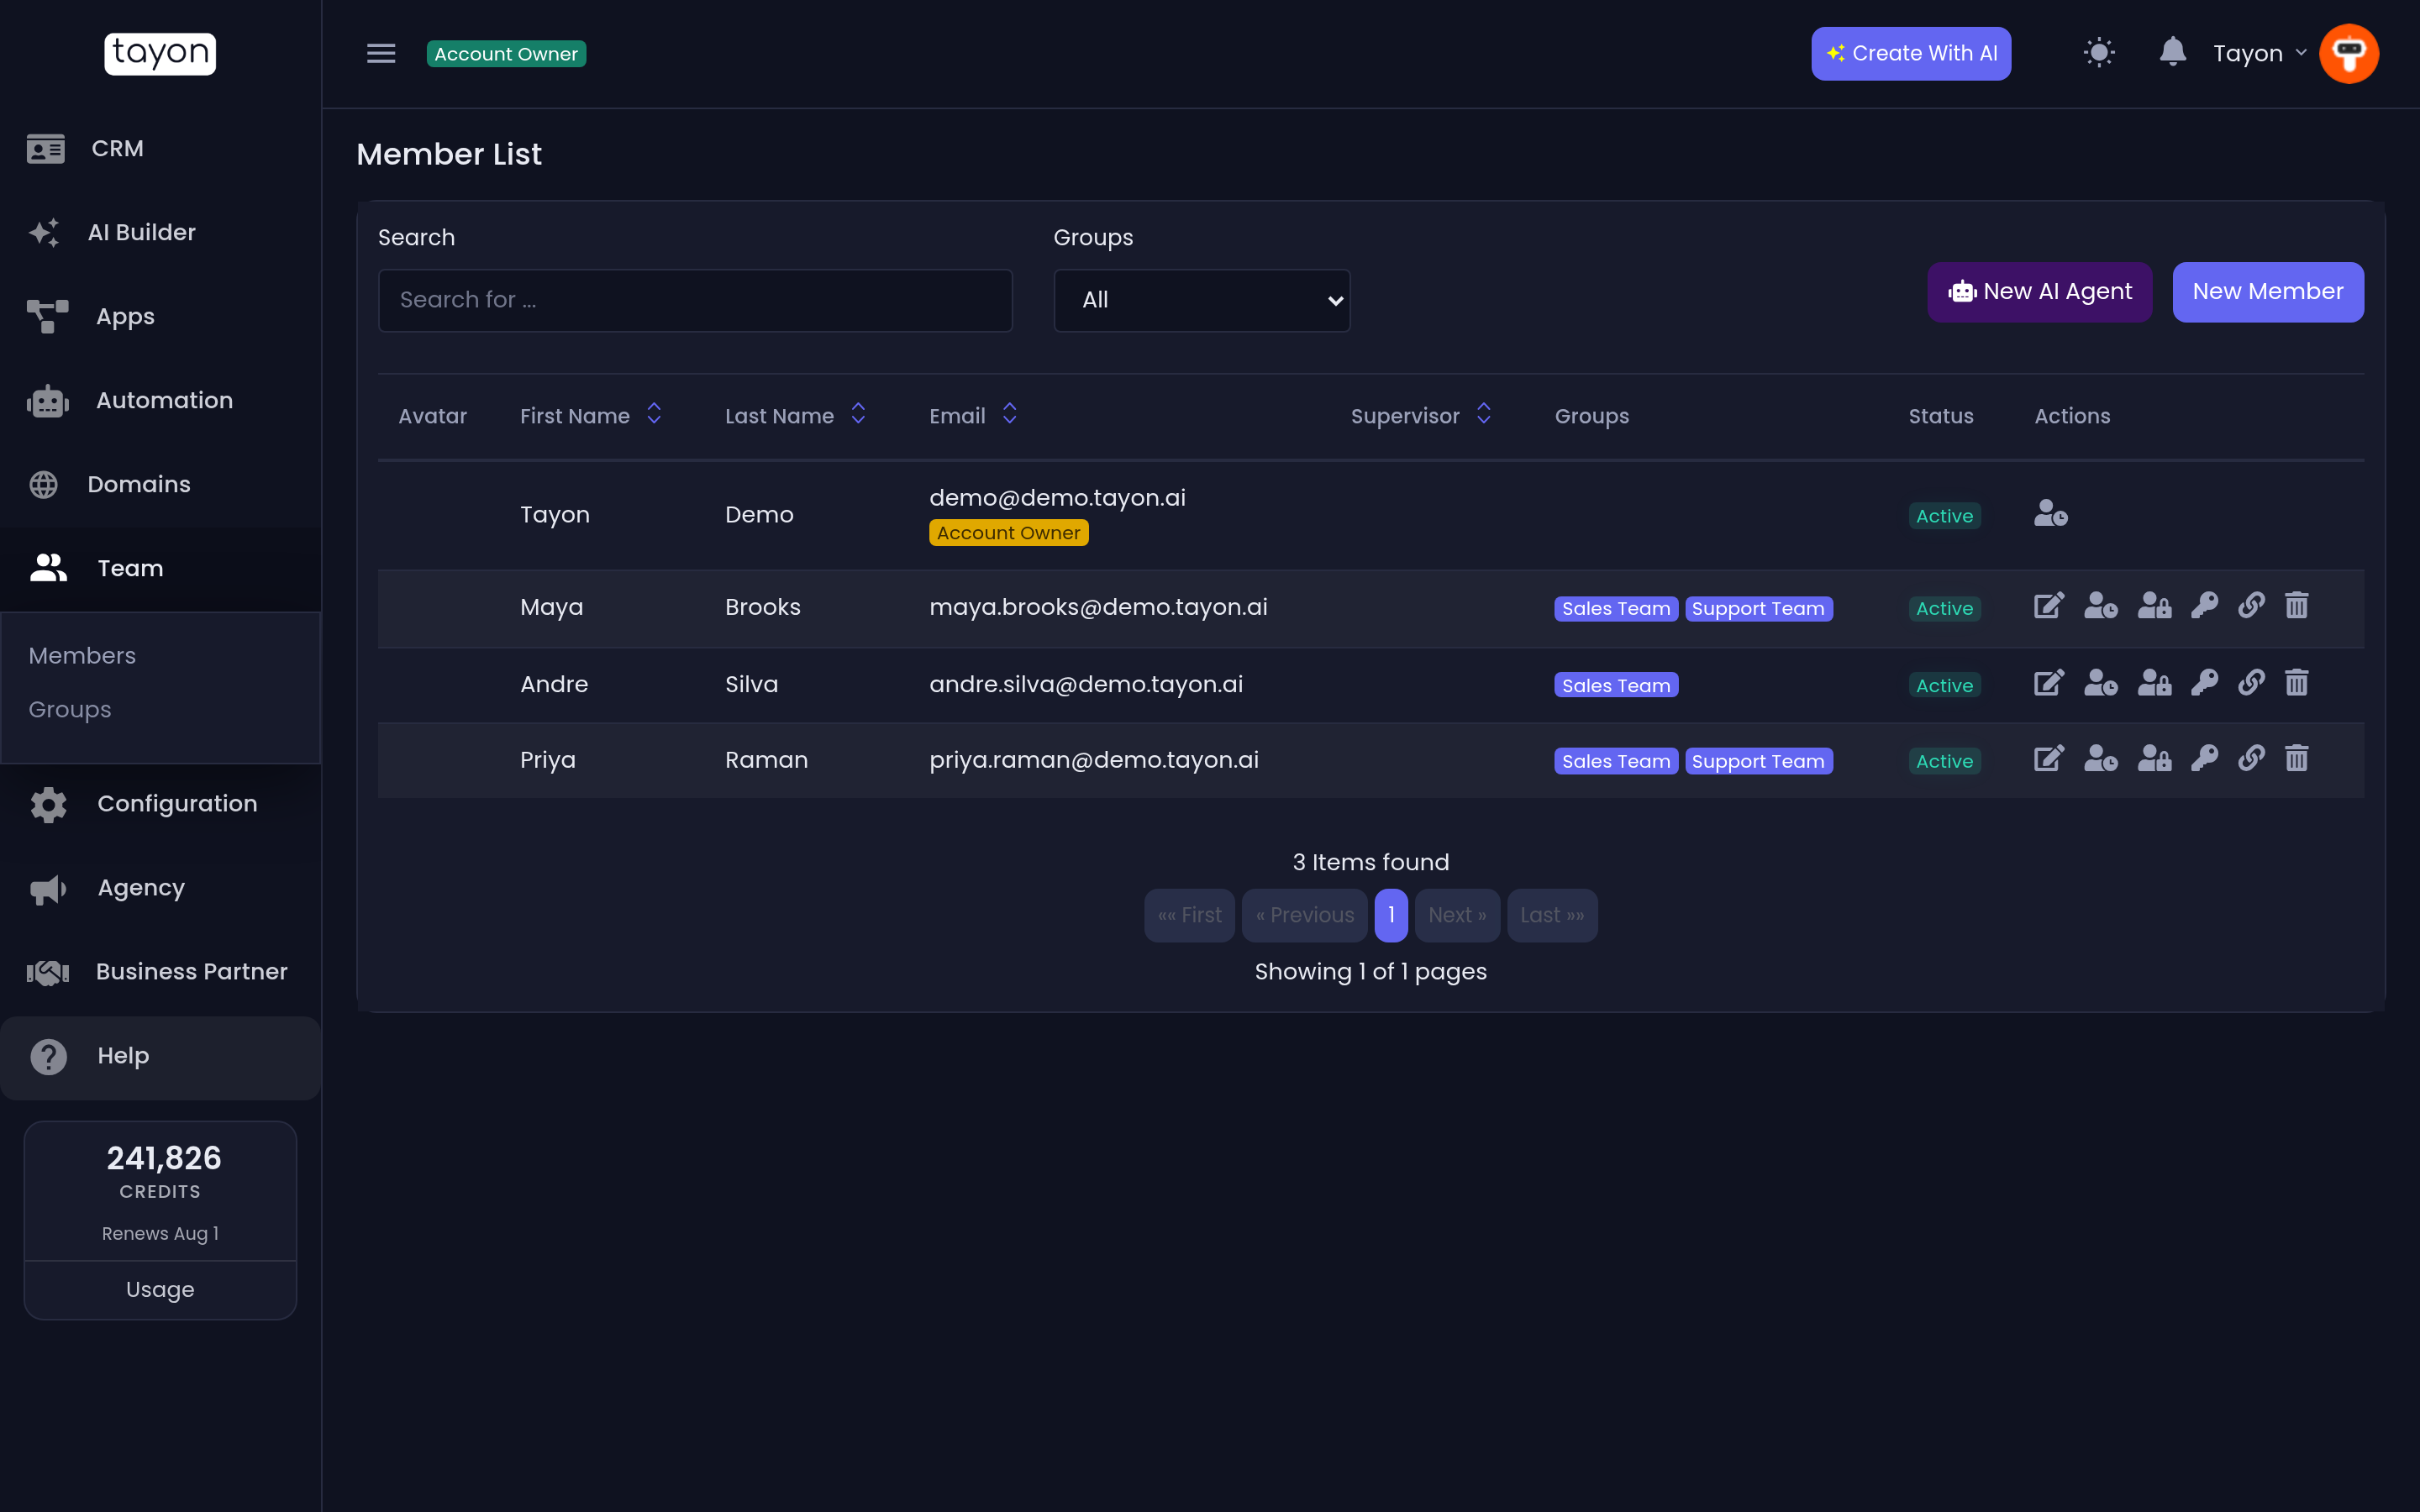Image resolution: width=2420 pixels, height=1512 pixels.
Task: Collapse the Team sidebar section
Action: click(x=160, y=568)
